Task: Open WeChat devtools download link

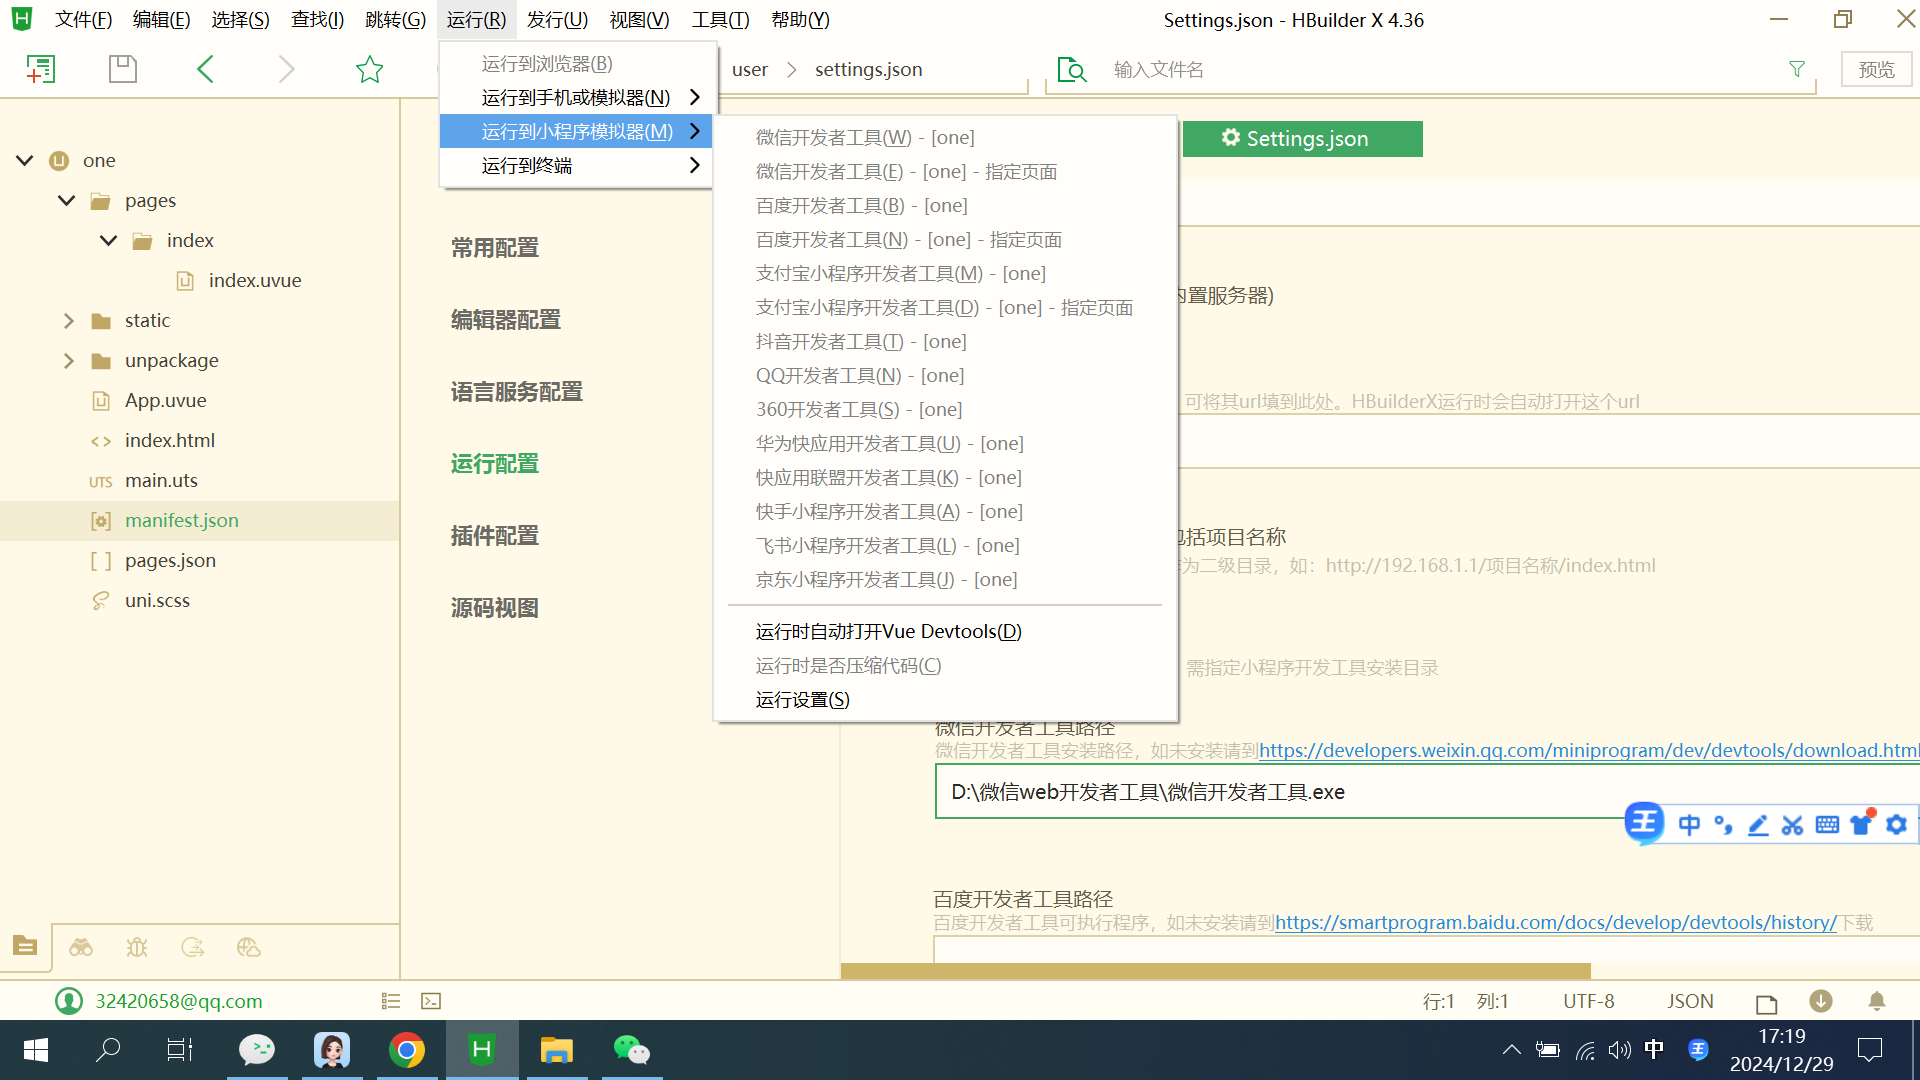Action: 1589,750
